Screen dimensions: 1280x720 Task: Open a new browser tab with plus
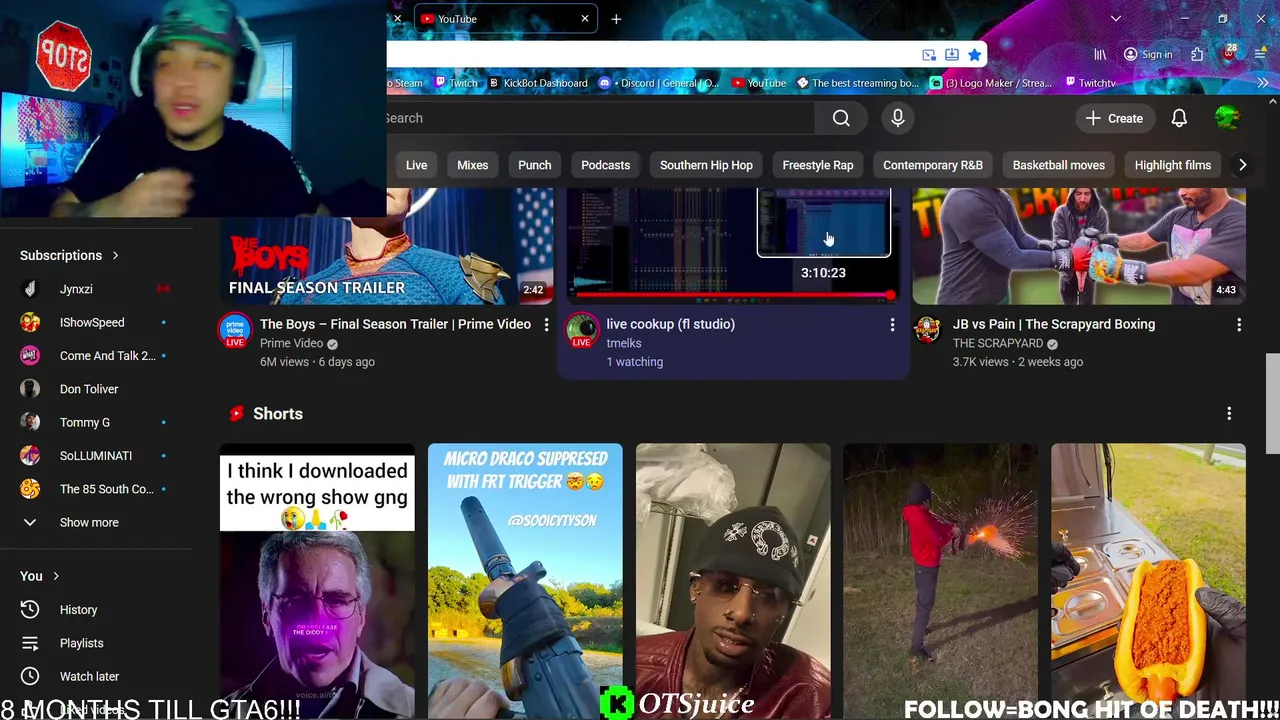click(616, 19)
